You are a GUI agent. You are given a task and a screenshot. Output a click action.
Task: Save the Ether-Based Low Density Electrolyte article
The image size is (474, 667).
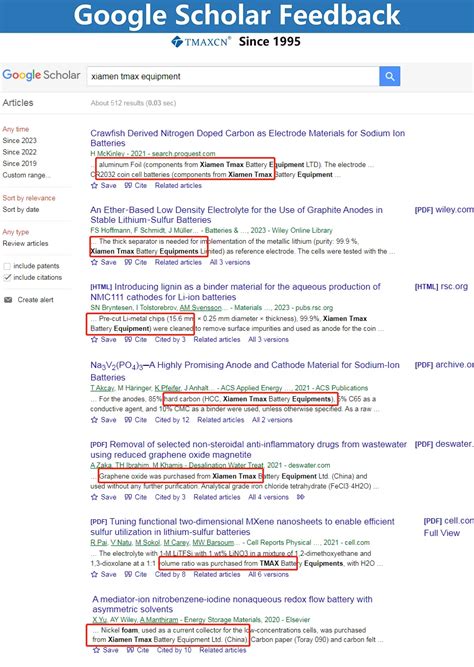(x=103, y=262)
